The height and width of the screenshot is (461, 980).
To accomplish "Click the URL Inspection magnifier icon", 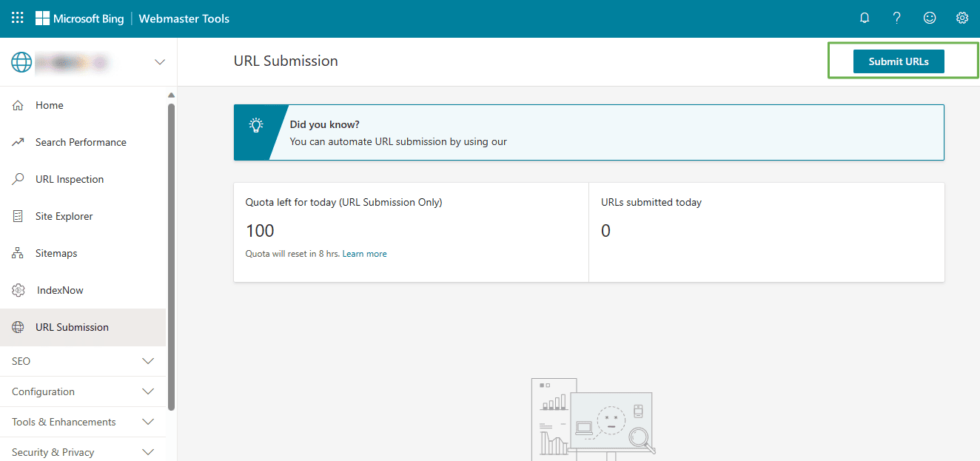I will pyautogui.click(x=18, y=179).
